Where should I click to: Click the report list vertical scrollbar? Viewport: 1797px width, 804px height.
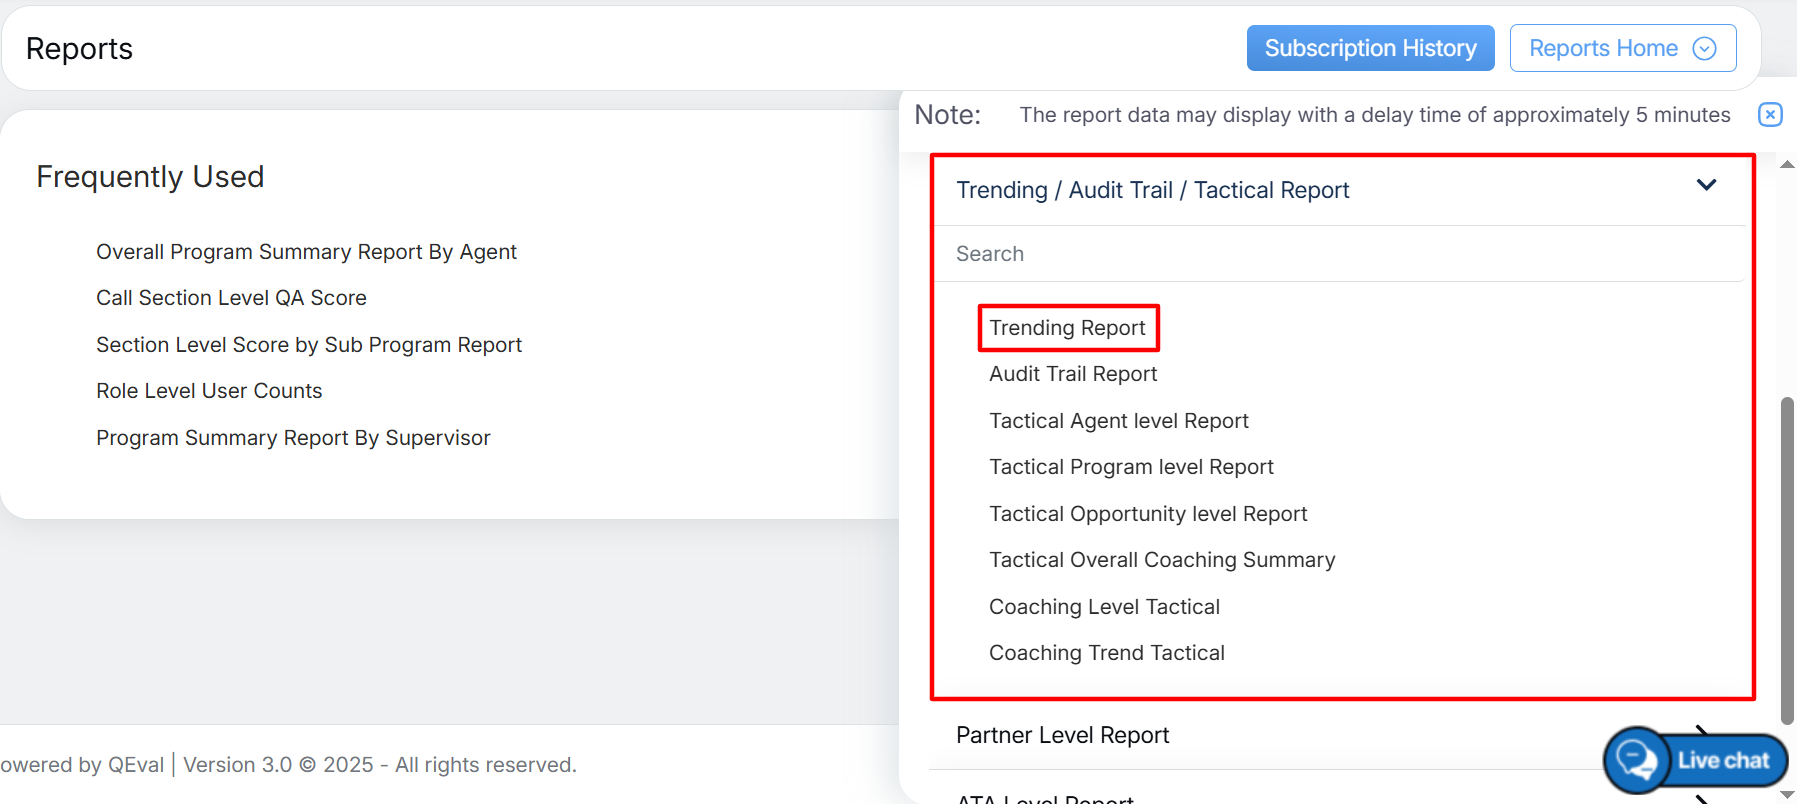coord(1787,560)
